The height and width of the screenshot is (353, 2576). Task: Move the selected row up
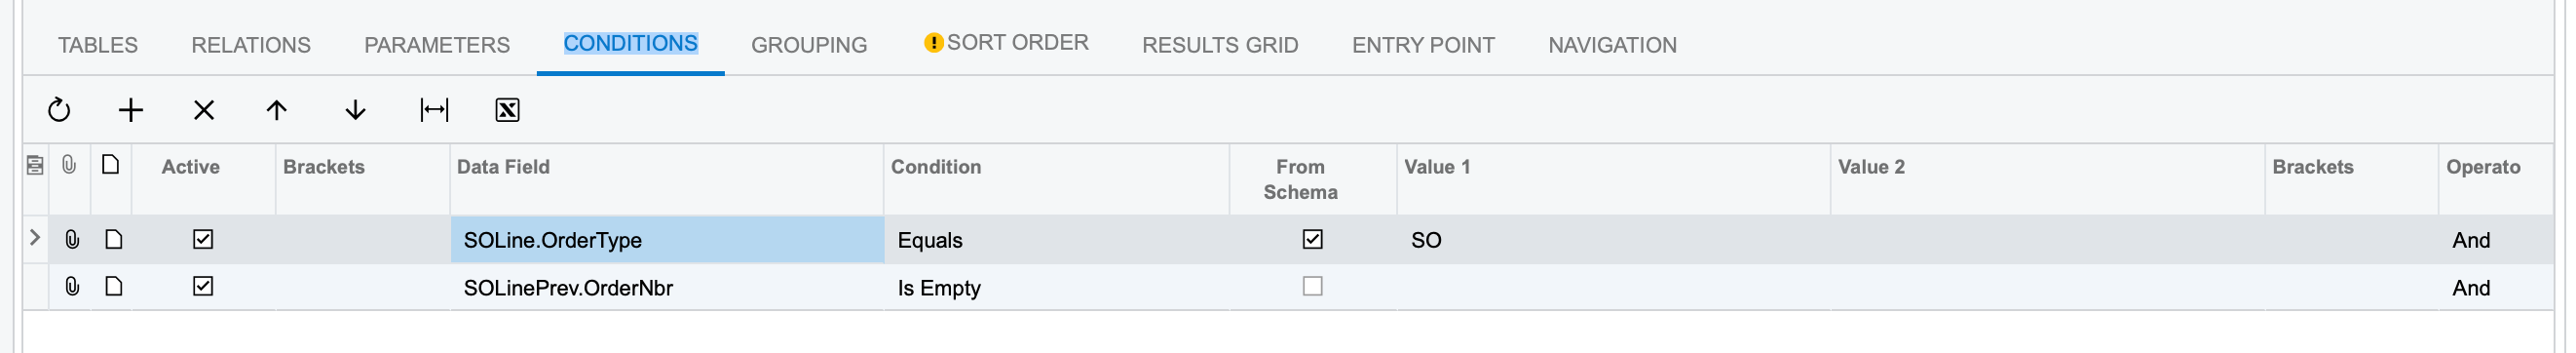point(277,110)
